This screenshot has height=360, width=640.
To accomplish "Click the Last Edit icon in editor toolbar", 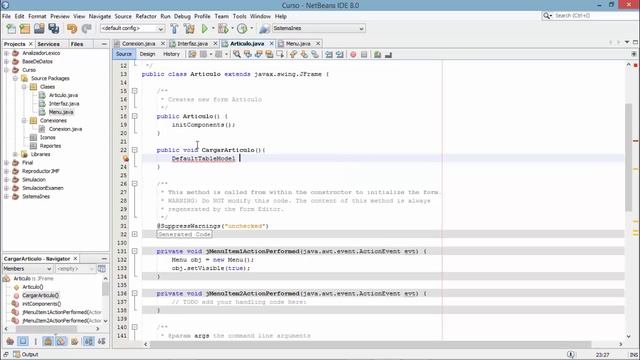I will coord(192,54).
